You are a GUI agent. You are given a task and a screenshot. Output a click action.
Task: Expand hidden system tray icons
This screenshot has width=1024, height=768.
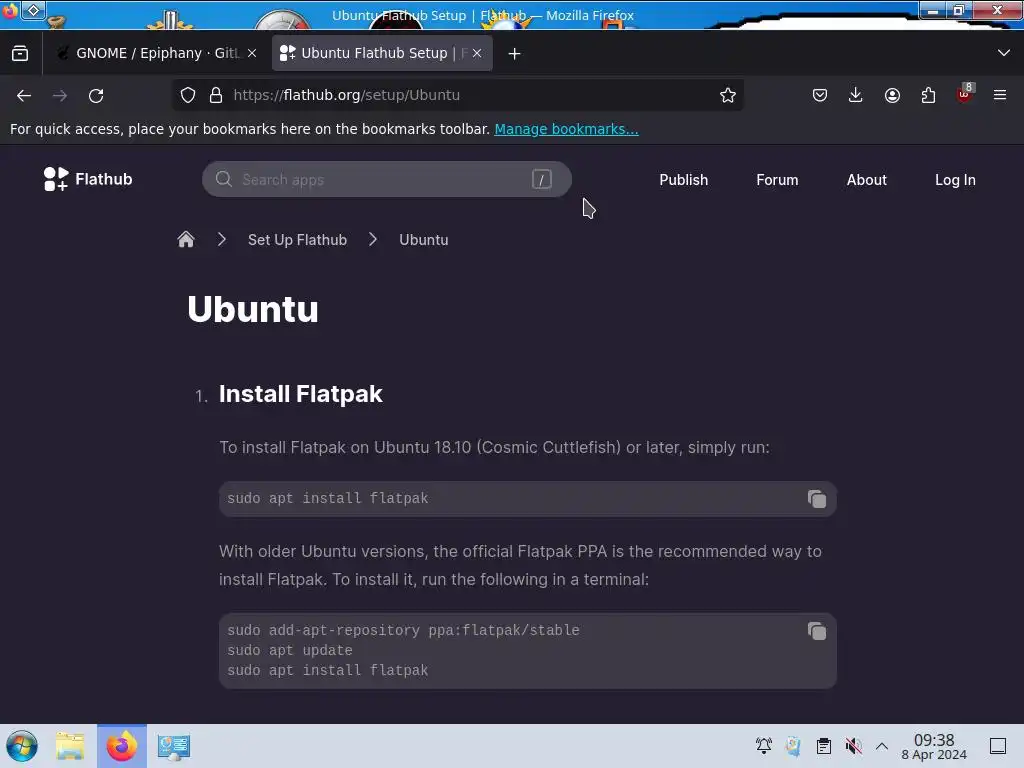point(882,746)
